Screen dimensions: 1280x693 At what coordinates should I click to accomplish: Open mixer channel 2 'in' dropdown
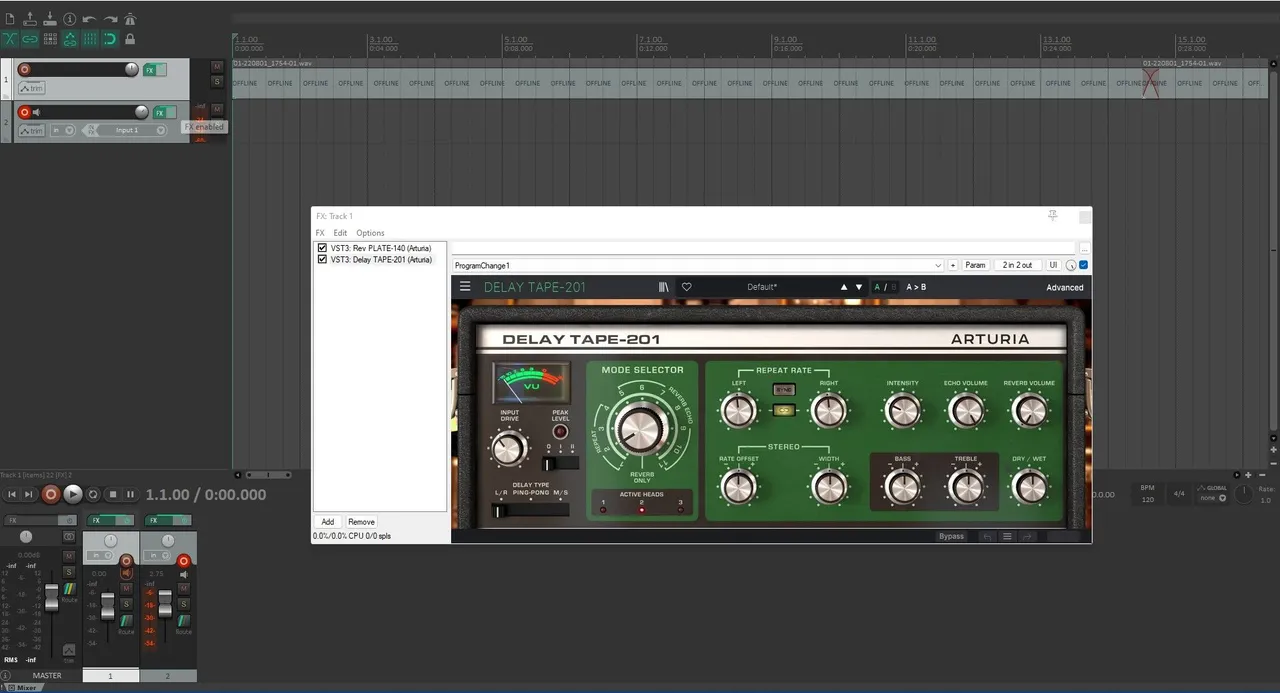[x=156, y=555]
